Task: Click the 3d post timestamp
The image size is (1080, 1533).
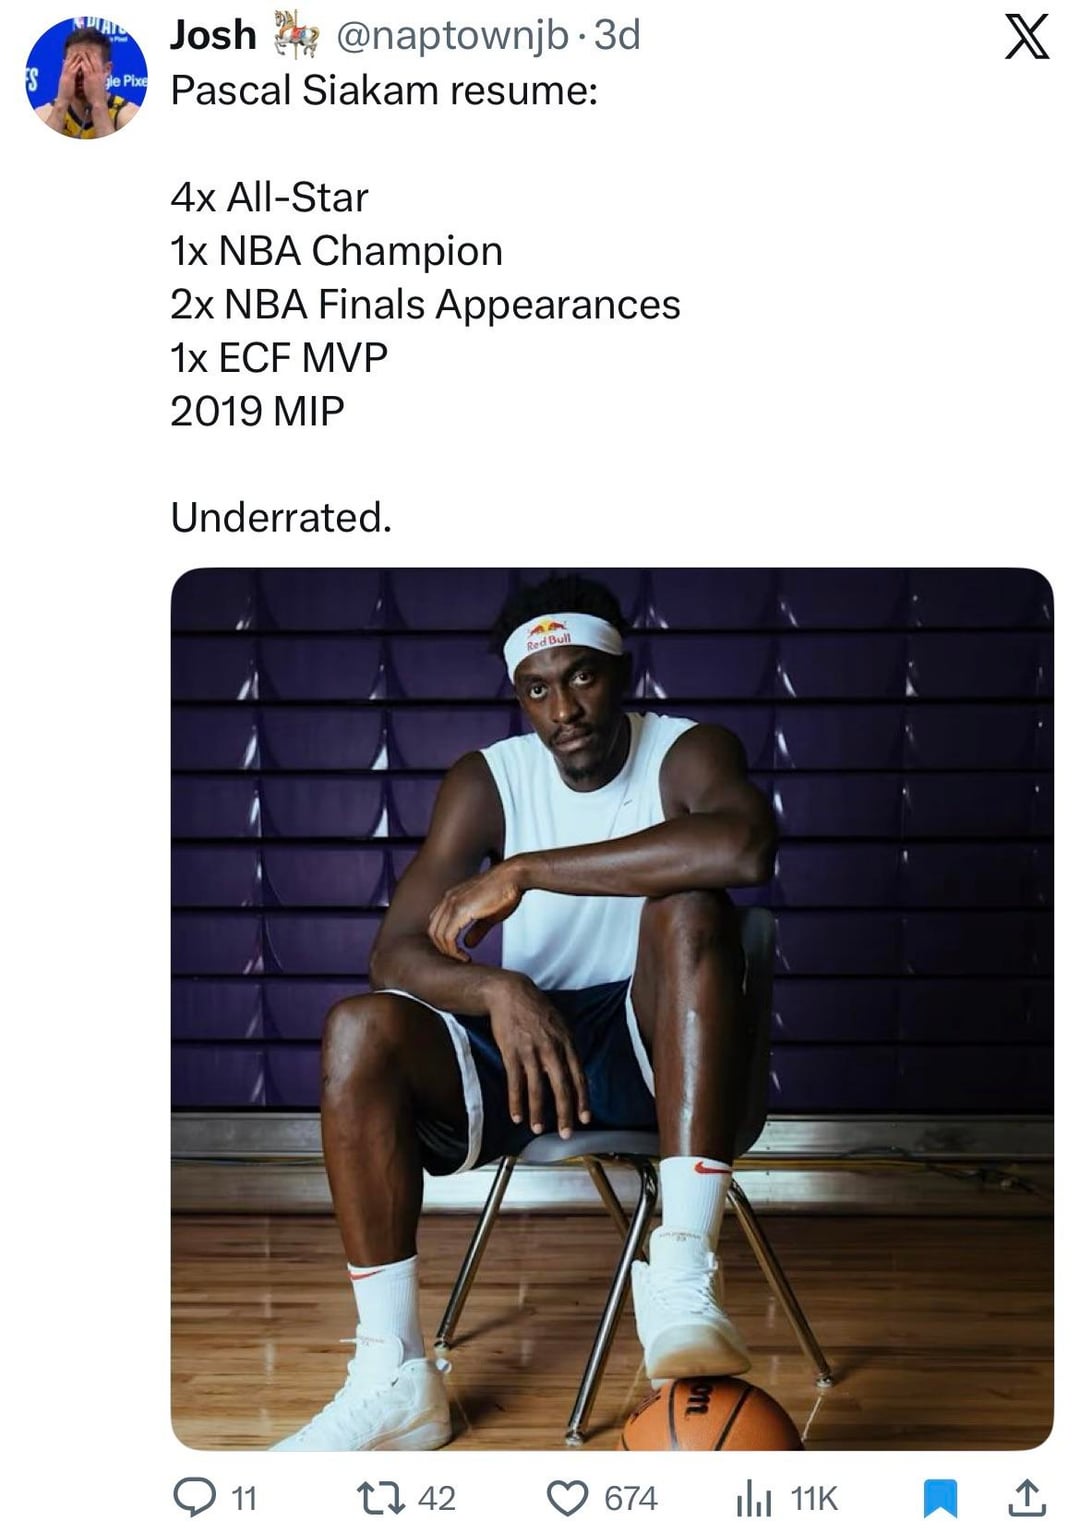Action: (617, 35)
